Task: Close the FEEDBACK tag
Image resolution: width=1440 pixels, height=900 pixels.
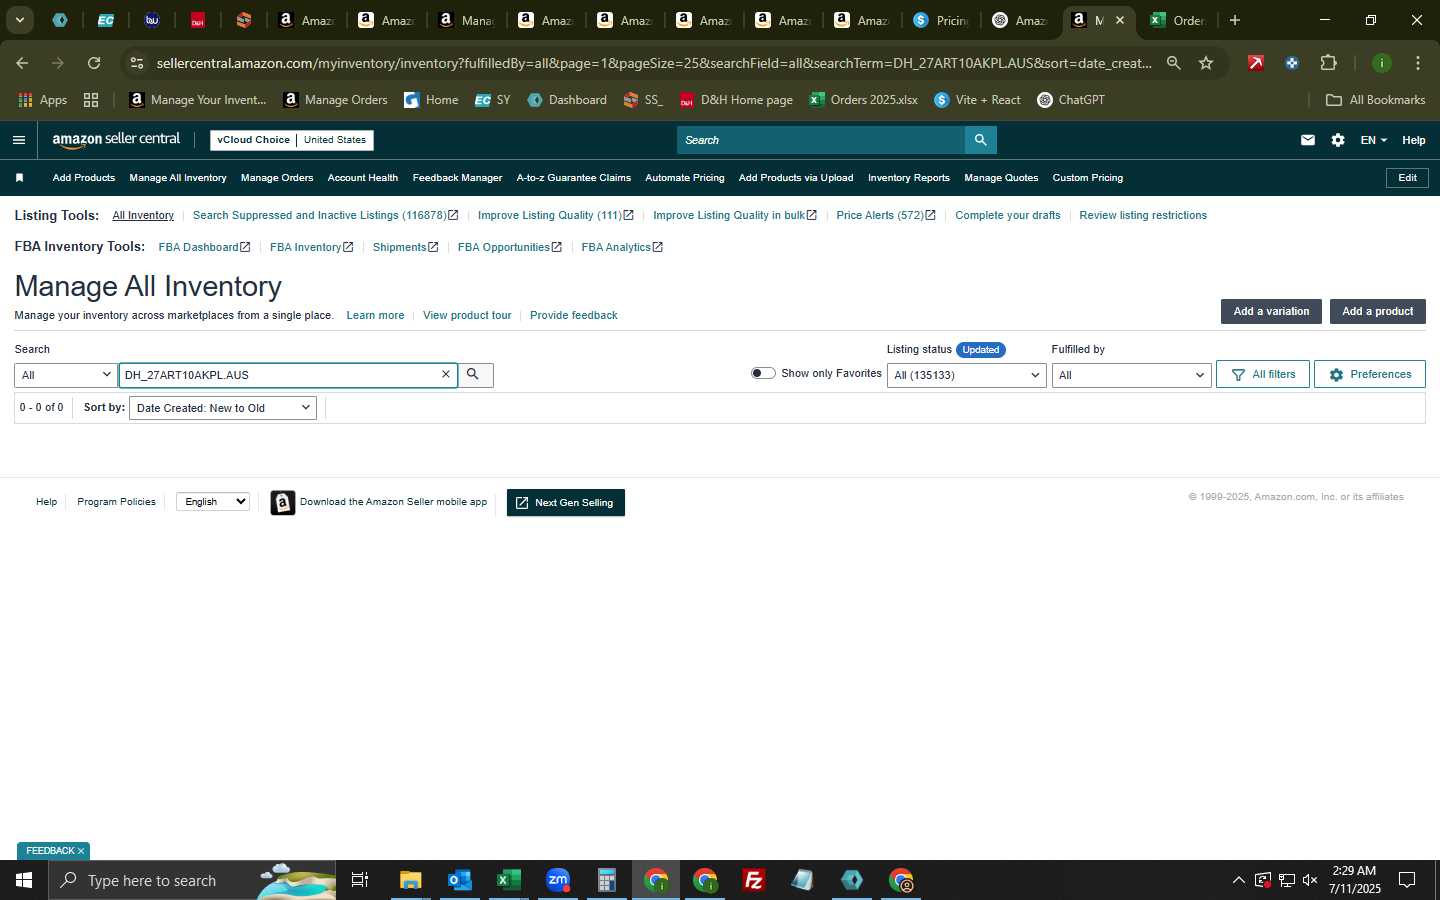Action: click(x=81, y=851)
